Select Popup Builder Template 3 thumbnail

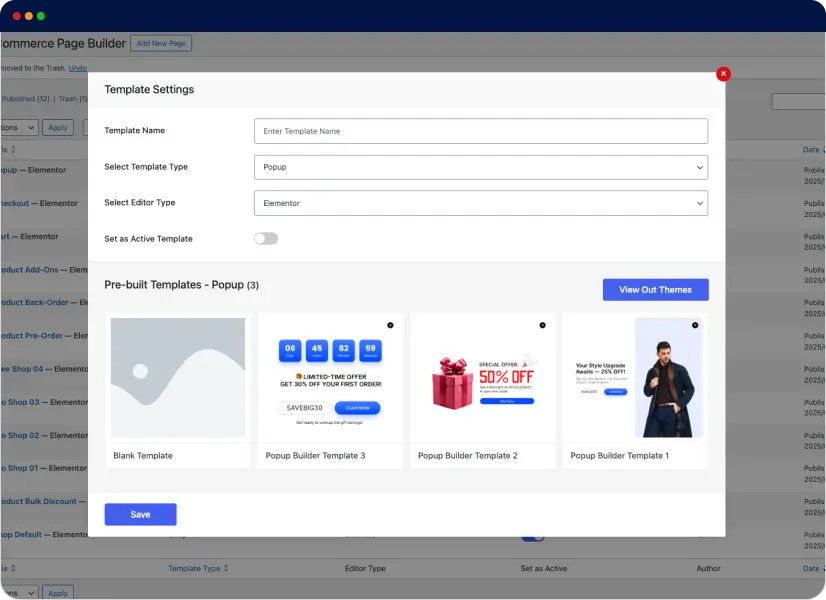pyautogui.click(x=330, y=378)
